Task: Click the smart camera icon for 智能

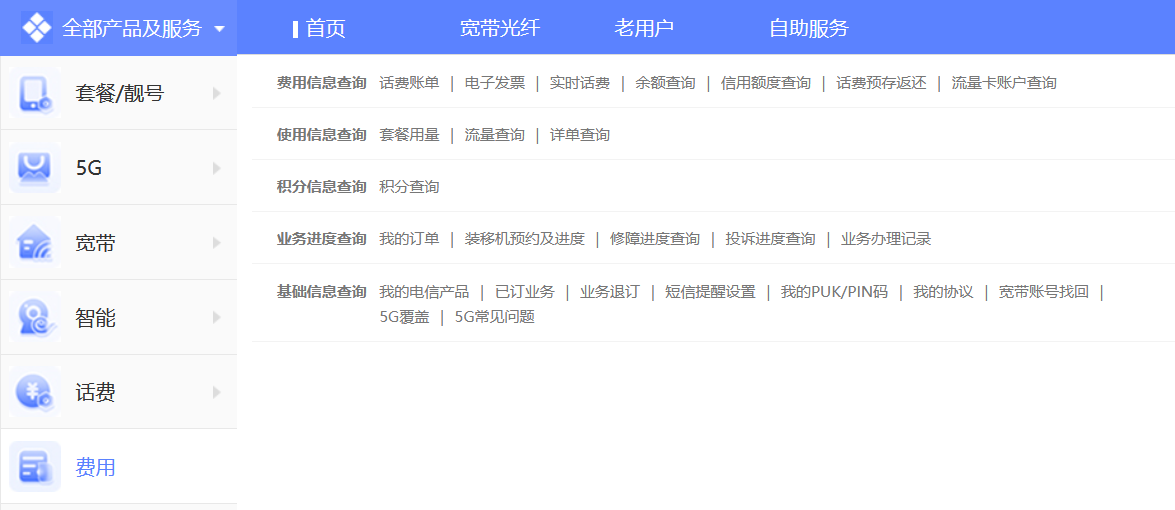Action: pos(34,318)
